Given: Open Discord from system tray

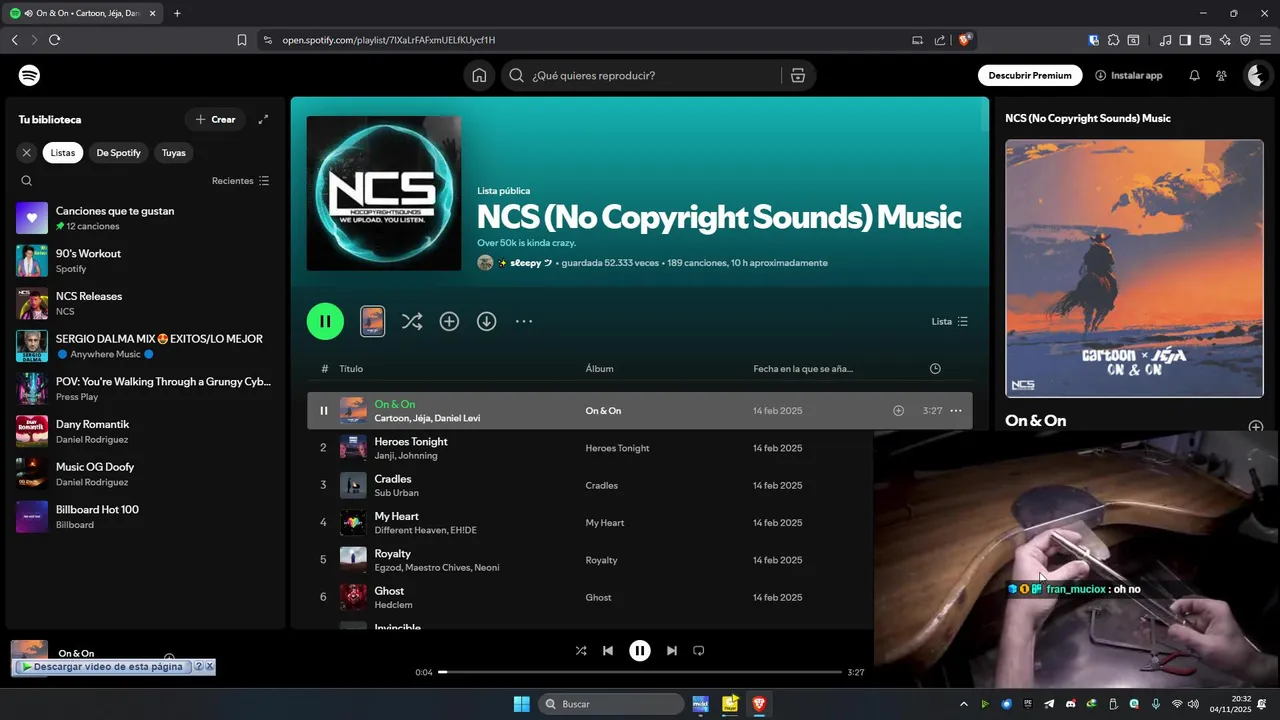Looking at the screenshot, I should pyautogui.click(x=1071, y=704).
